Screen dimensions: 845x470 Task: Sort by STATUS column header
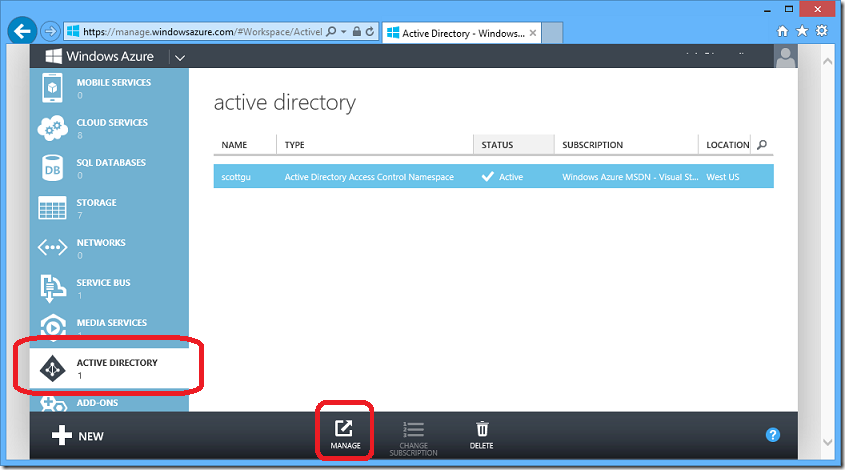(497, 144)
